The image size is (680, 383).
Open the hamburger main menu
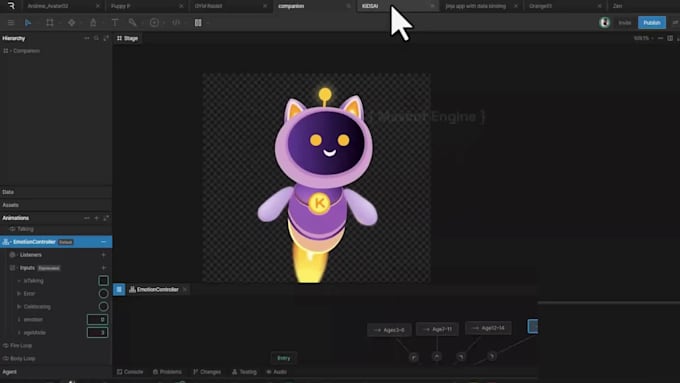coord(11,23)
